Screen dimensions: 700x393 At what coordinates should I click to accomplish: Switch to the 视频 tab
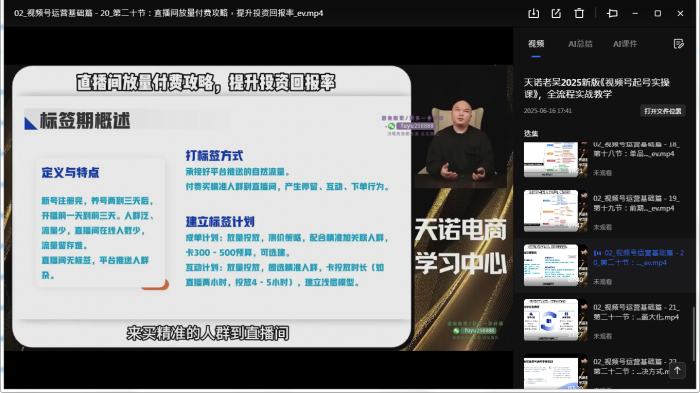click(536, 44)
